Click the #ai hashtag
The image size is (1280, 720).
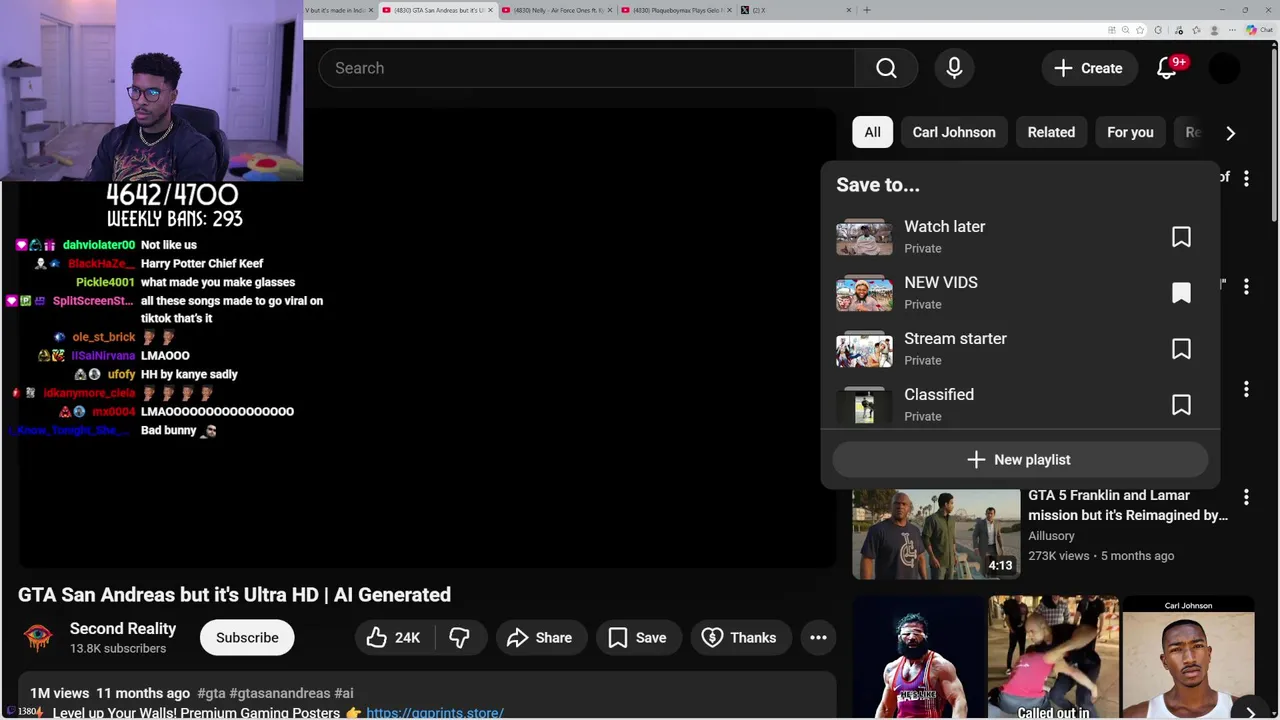point(343,693)
